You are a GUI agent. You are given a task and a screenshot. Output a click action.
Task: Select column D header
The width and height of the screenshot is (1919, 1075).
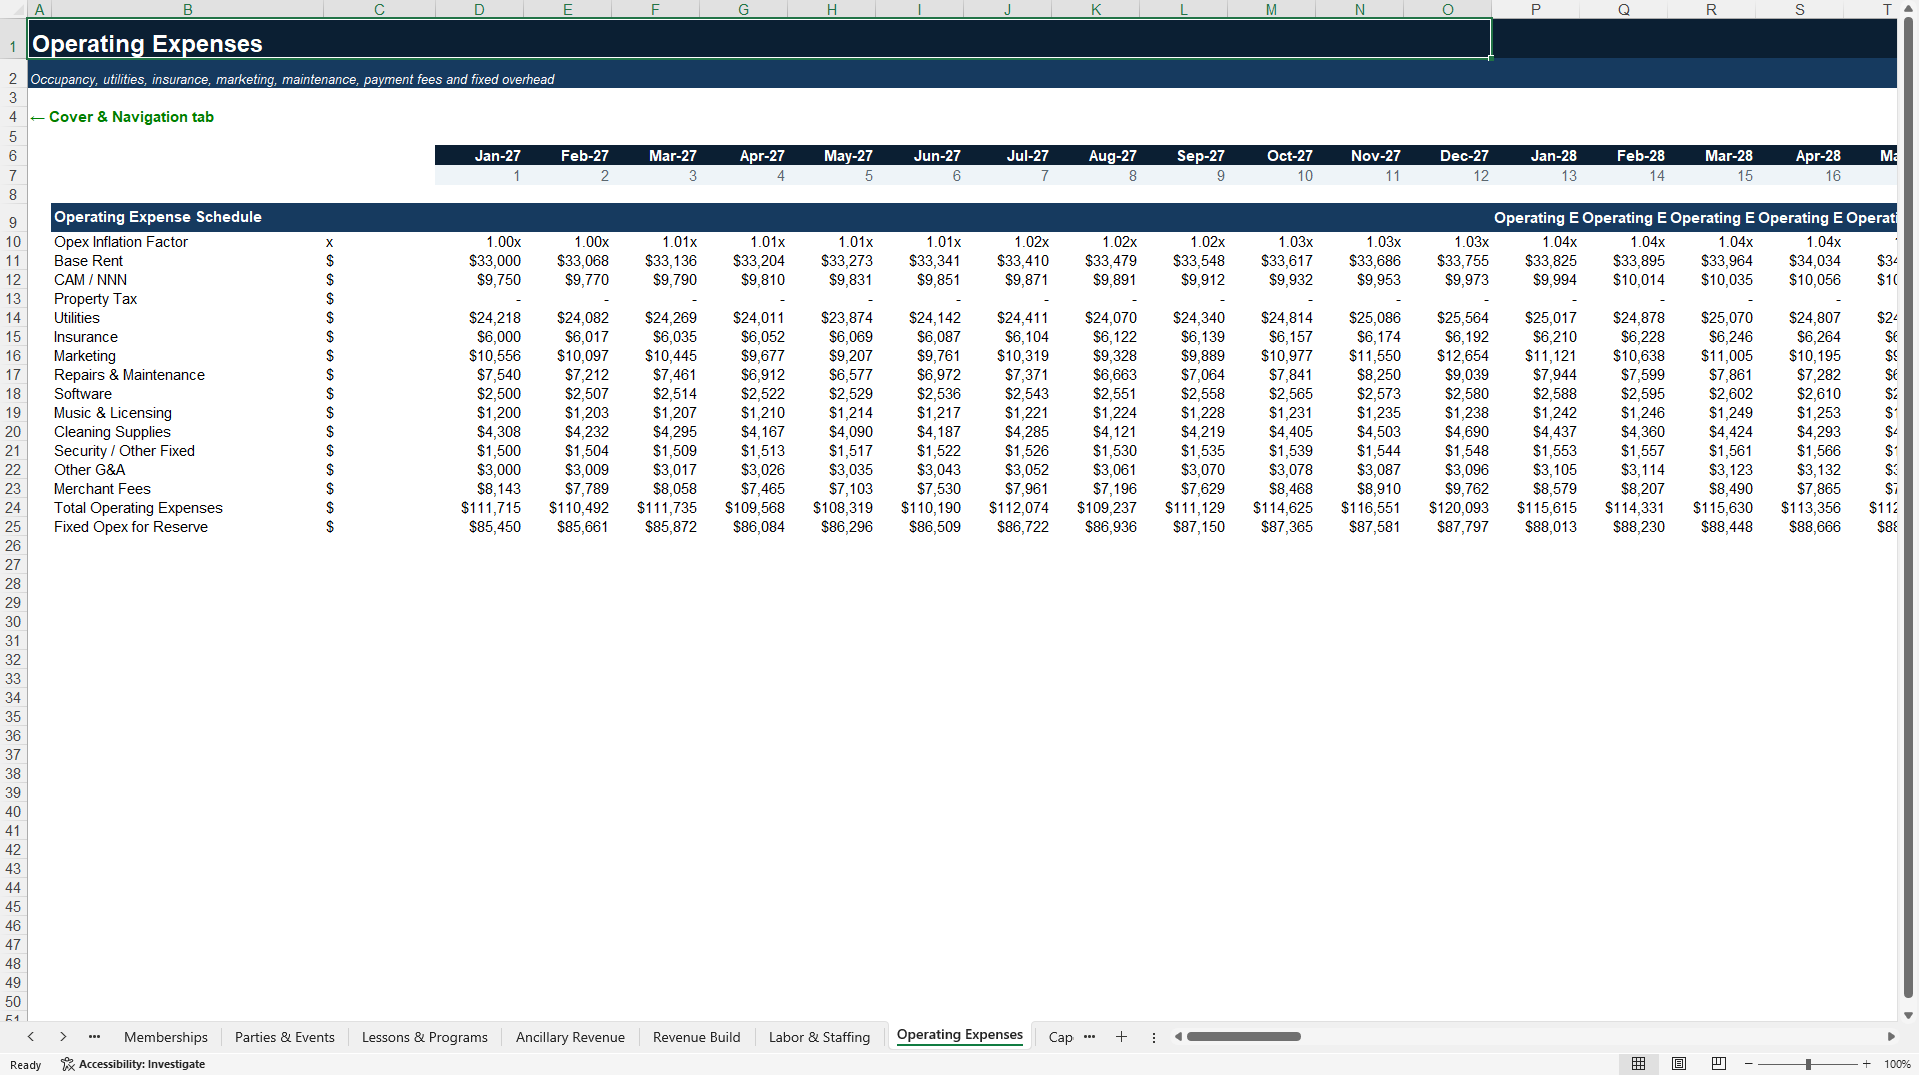tap(479, 9)
